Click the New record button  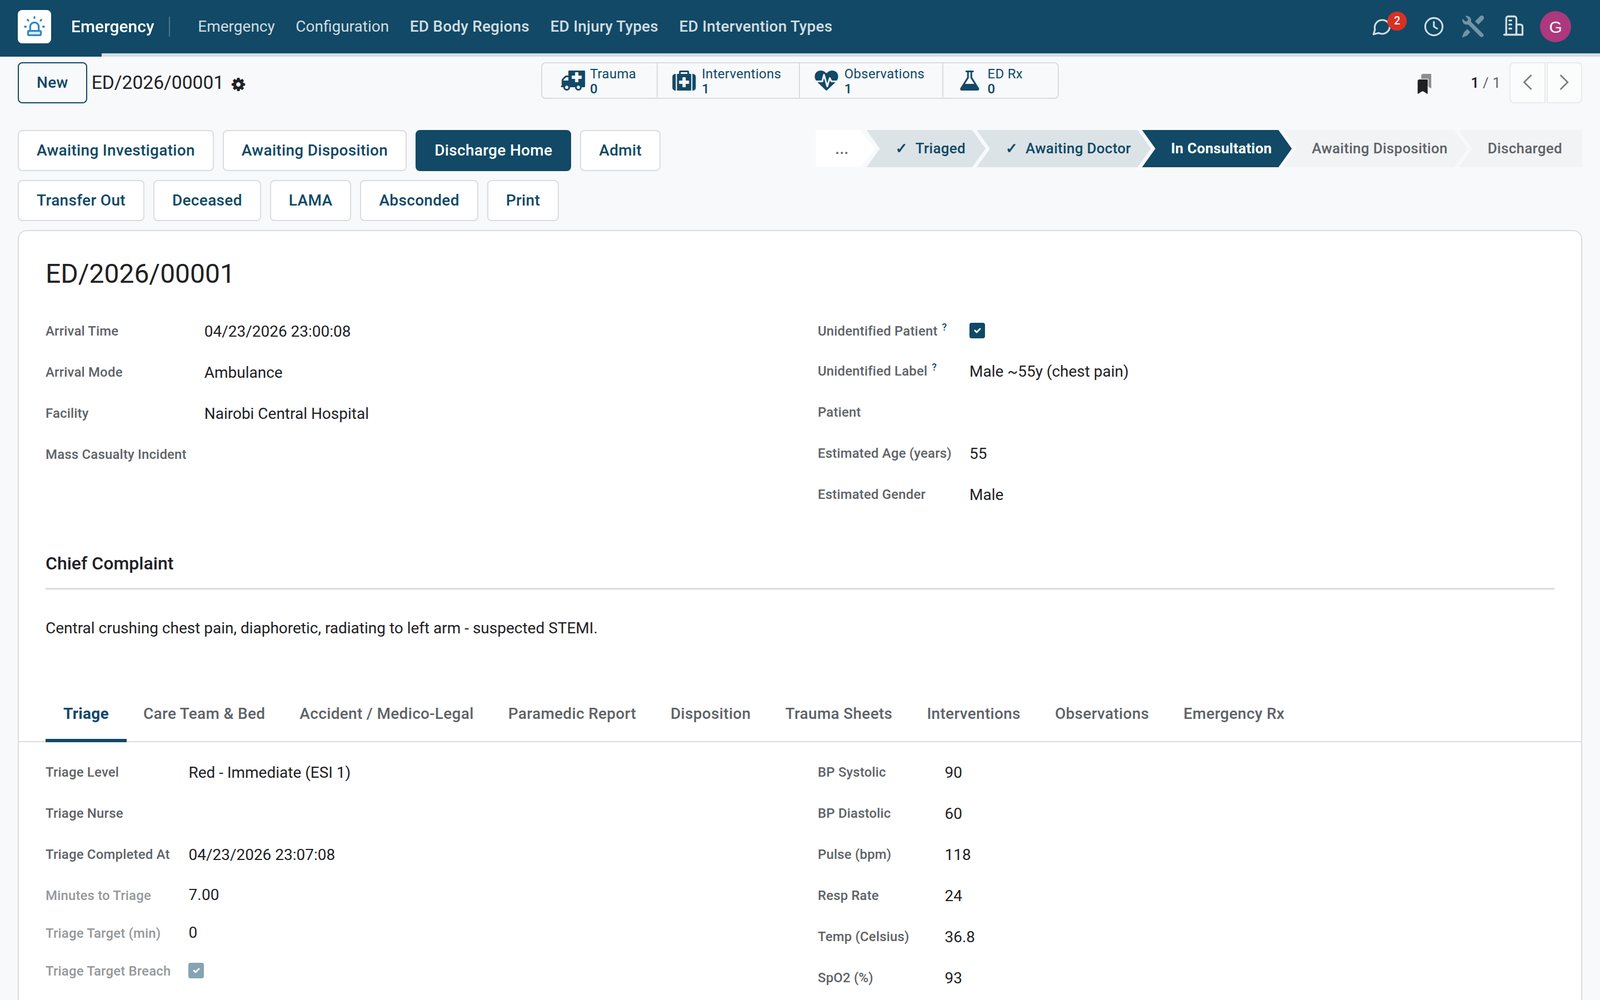click(x=52, y=83)
